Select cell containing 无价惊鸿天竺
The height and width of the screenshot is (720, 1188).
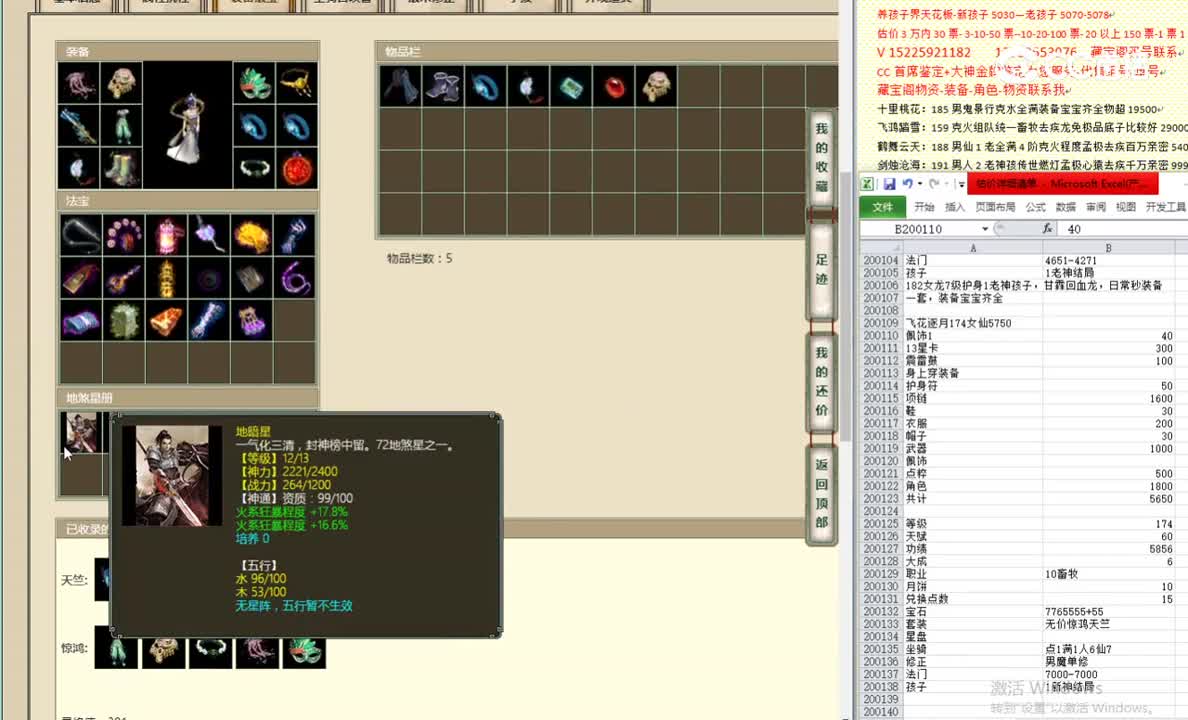coord(1108,624)
